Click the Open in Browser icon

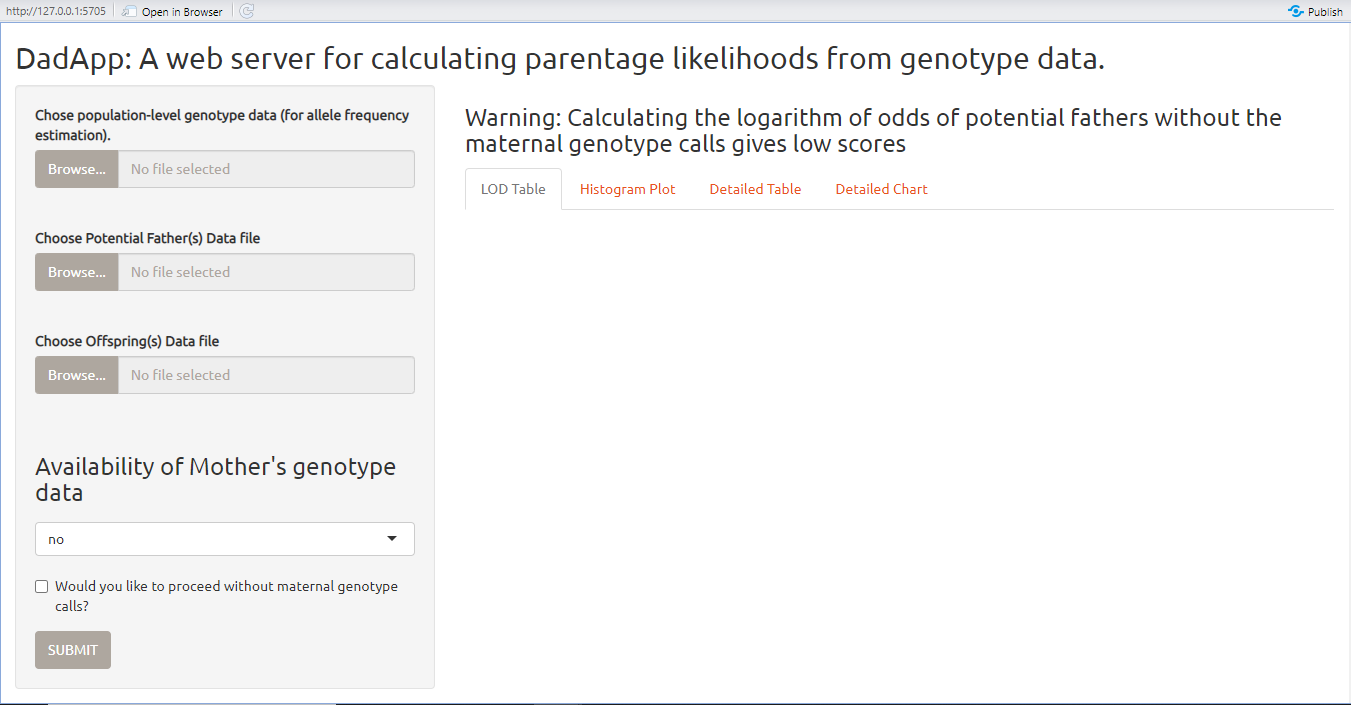129,11
